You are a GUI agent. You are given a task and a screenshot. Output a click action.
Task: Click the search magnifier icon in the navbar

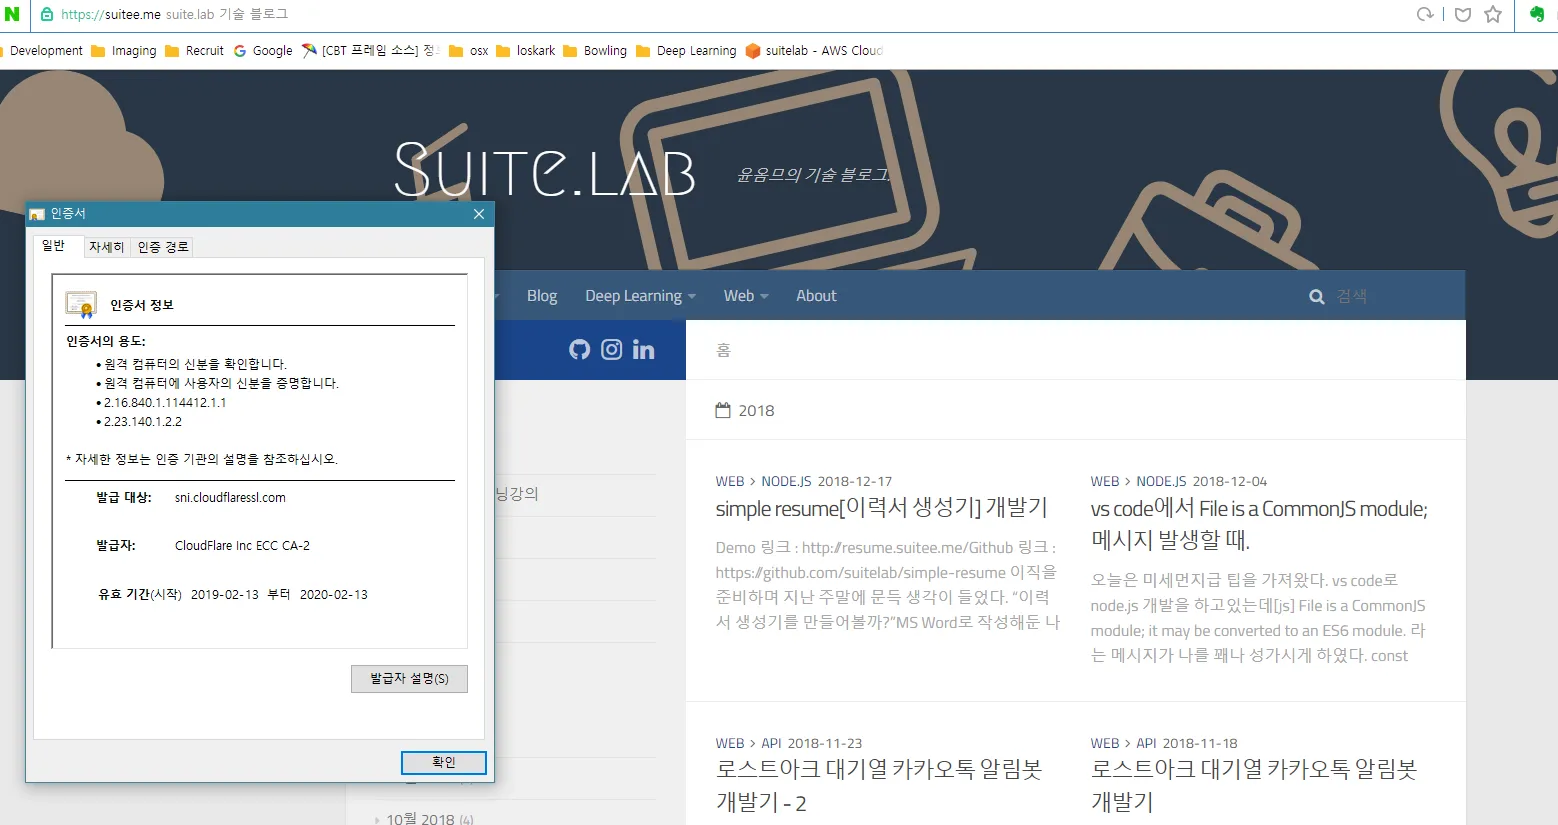(1316, 295)
